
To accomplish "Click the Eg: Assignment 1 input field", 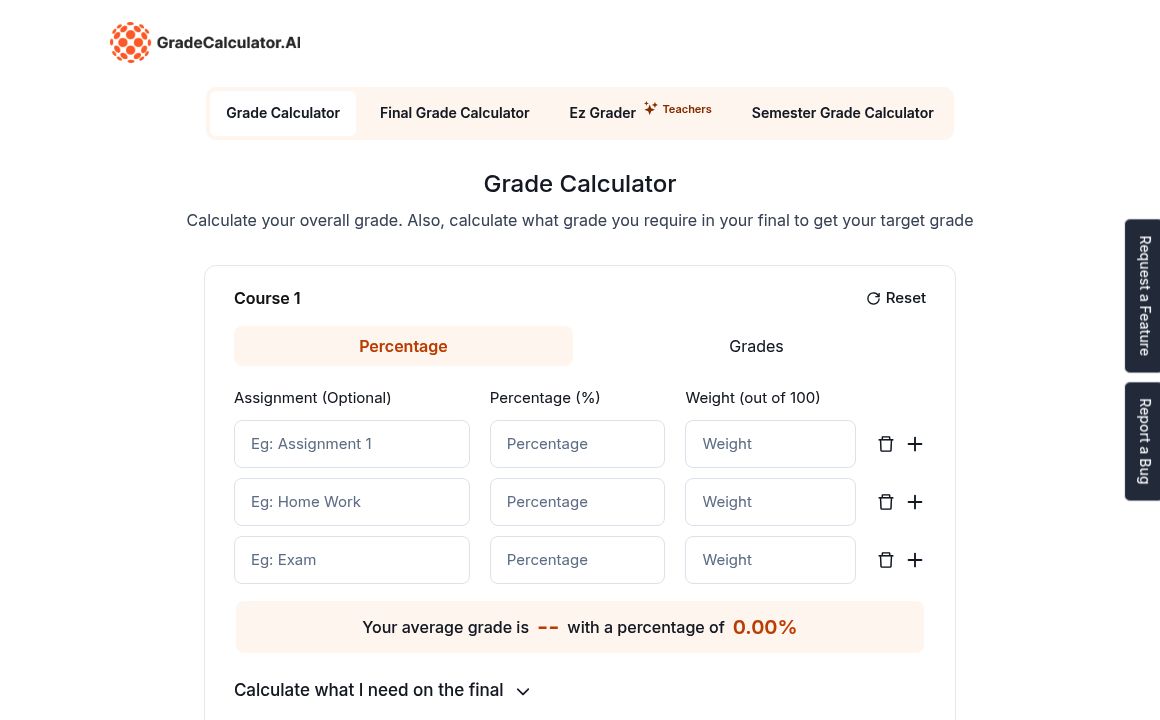I will pyautogui.click(x=352, y=444).
